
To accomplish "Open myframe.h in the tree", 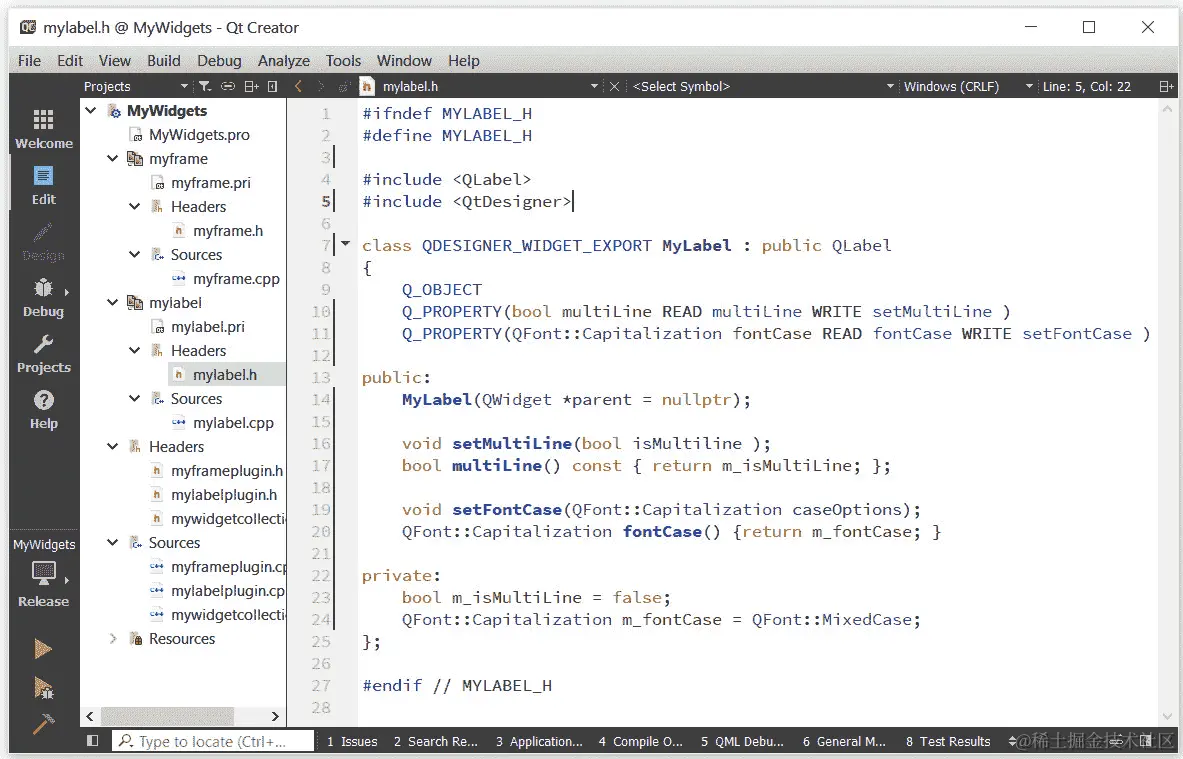I will click(x=227, y=231).
